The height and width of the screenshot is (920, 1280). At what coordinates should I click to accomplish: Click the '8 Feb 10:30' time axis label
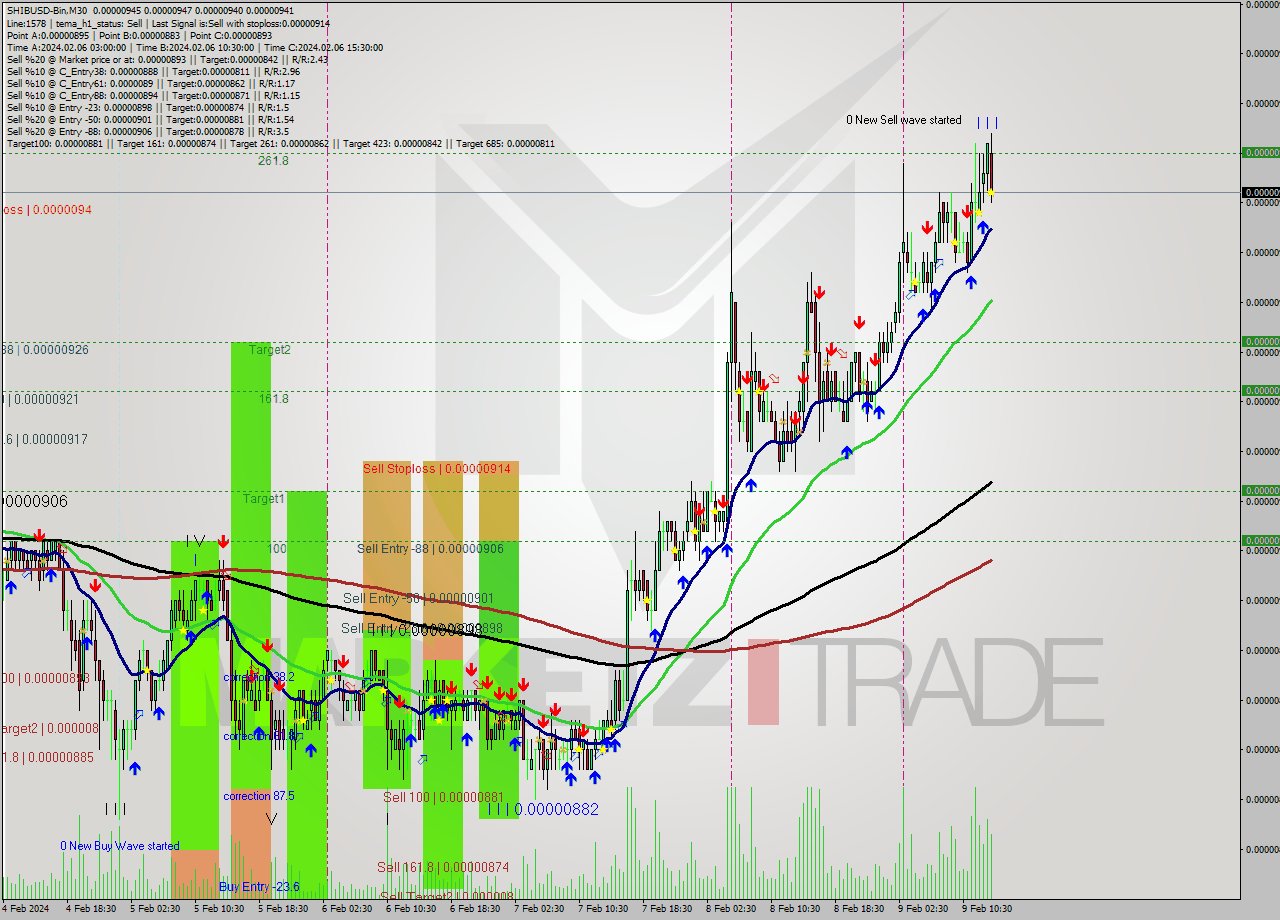coord(795,909)
